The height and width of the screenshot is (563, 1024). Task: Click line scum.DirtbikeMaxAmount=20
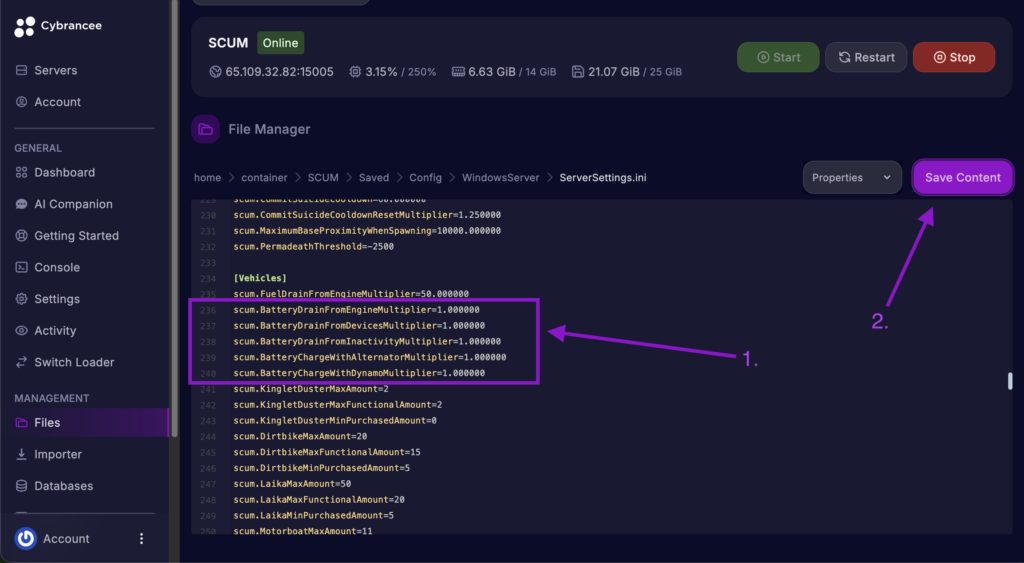(x=300, y=436)
